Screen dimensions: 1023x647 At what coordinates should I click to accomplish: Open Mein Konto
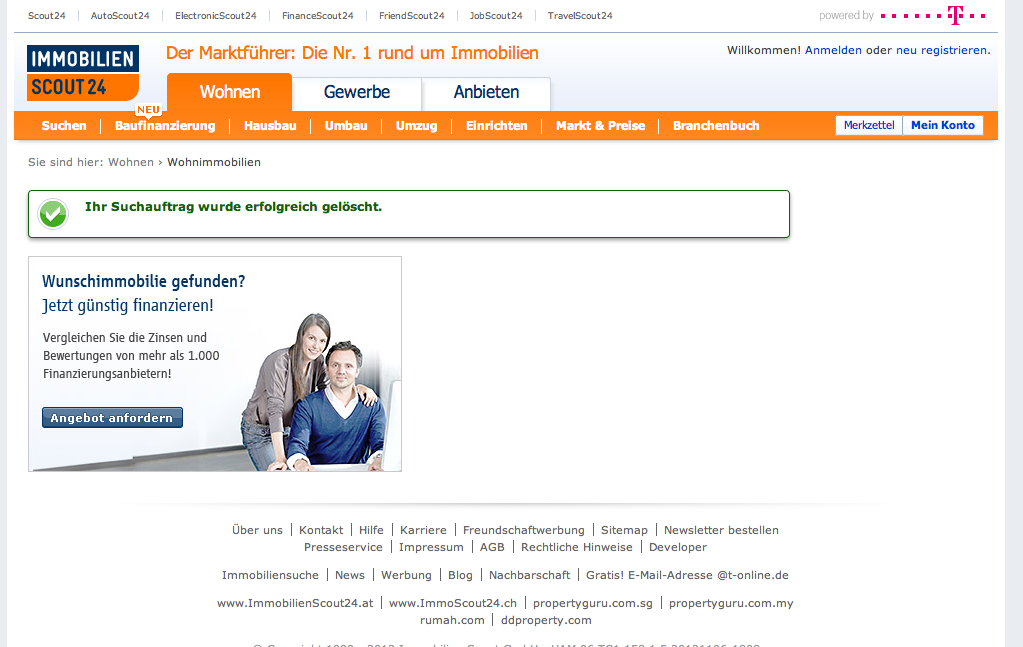943,125
